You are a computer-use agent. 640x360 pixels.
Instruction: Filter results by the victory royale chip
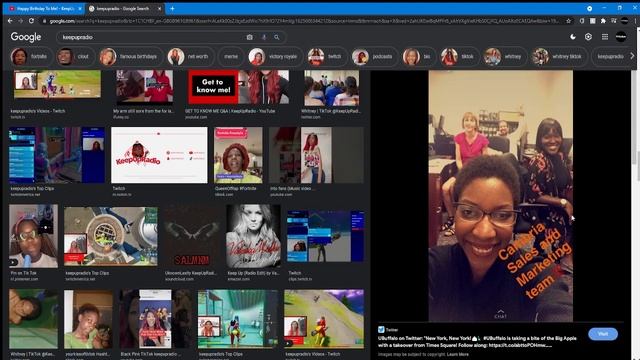[x=275, y=56]
